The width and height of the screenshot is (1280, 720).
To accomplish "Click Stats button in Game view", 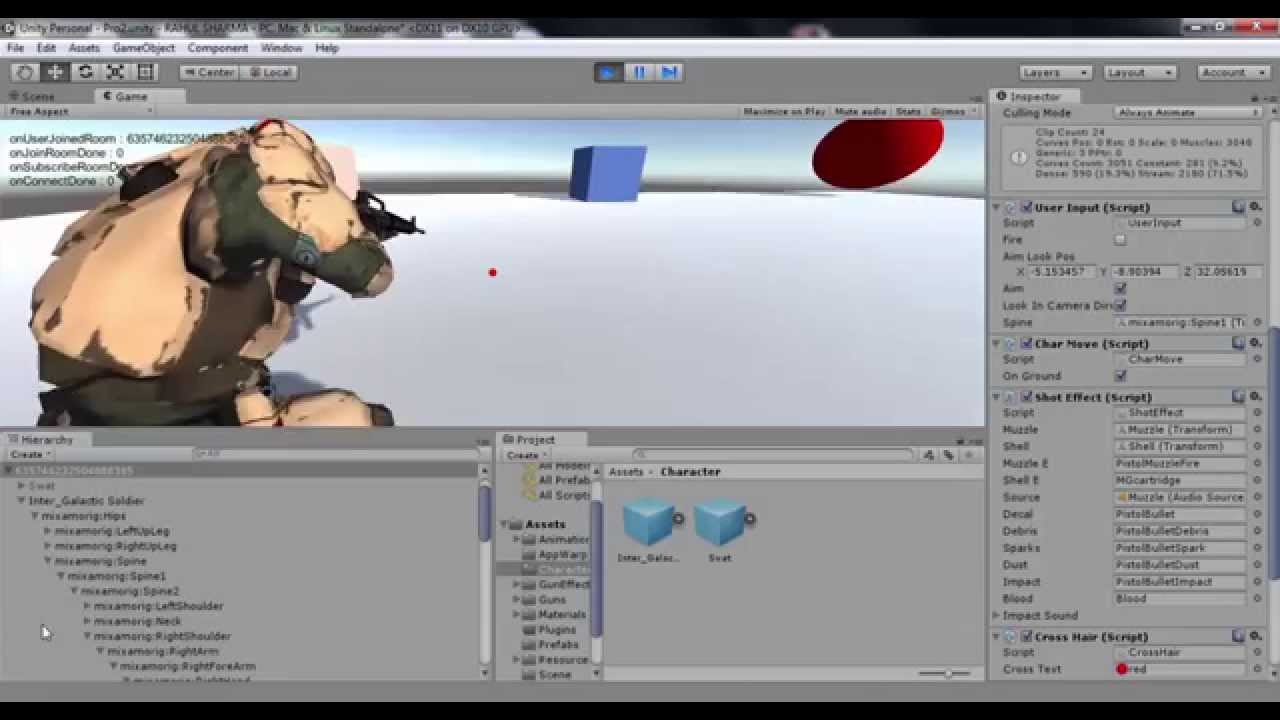I will [x=908, y=111].
